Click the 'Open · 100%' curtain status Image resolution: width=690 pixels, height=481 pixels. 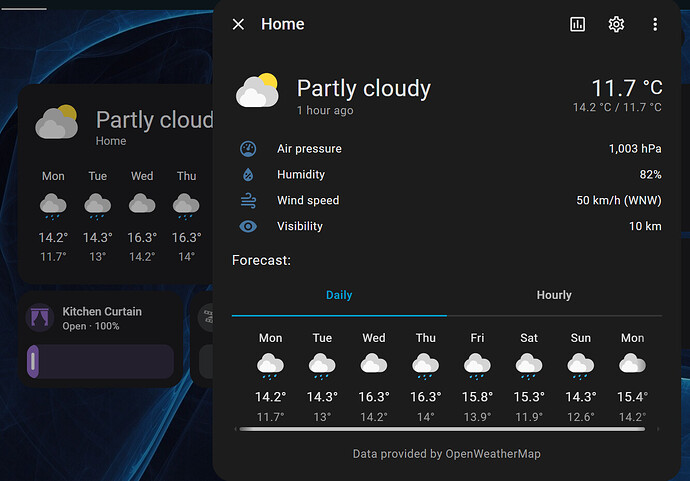91,326
